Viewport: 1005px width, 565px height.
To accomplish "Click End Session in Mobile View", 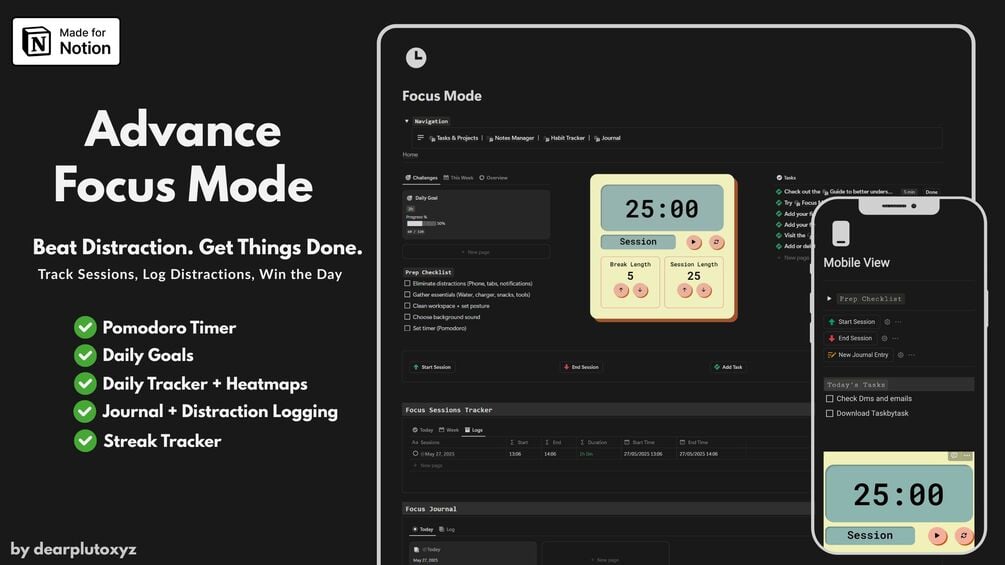I will (850, 338).
